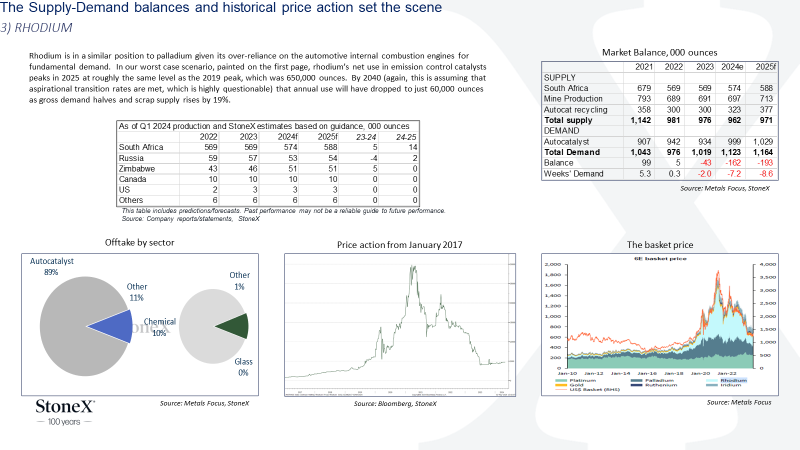This screenshot has width=800, height=450.
Task: Click 'Source: Metals Focus' under basket chart
Action: (x=739, y=403)
